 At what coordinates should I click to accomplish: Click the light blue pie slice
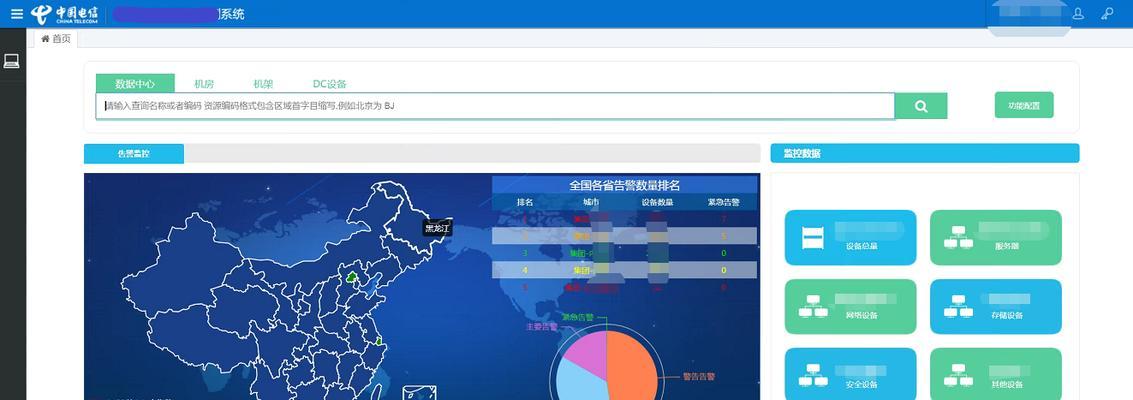pos(578,383)
